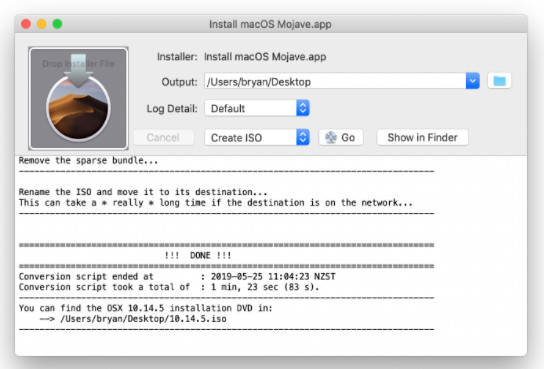Click the 'This can take a * really * long time' line

[215, 203]
